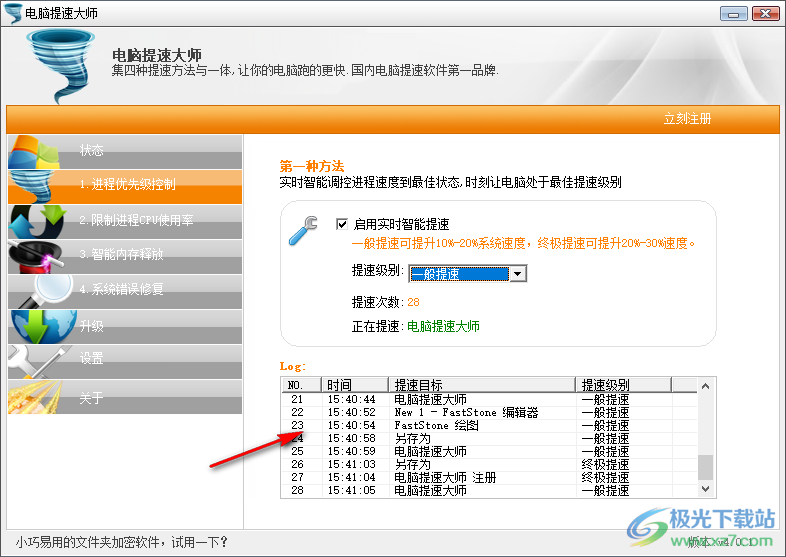Go to 3.智能内存释放 section
This screenshot has width=786, height=557.
pos(125,257)
